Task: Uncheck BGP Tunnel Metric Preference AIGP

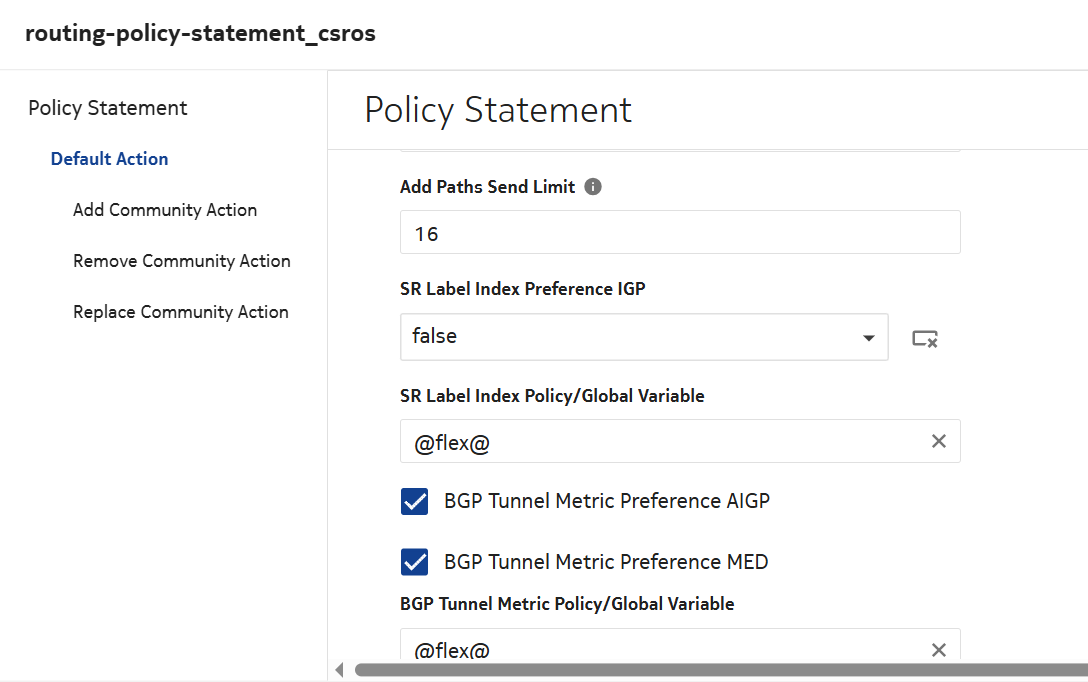Action: point(415,501)
